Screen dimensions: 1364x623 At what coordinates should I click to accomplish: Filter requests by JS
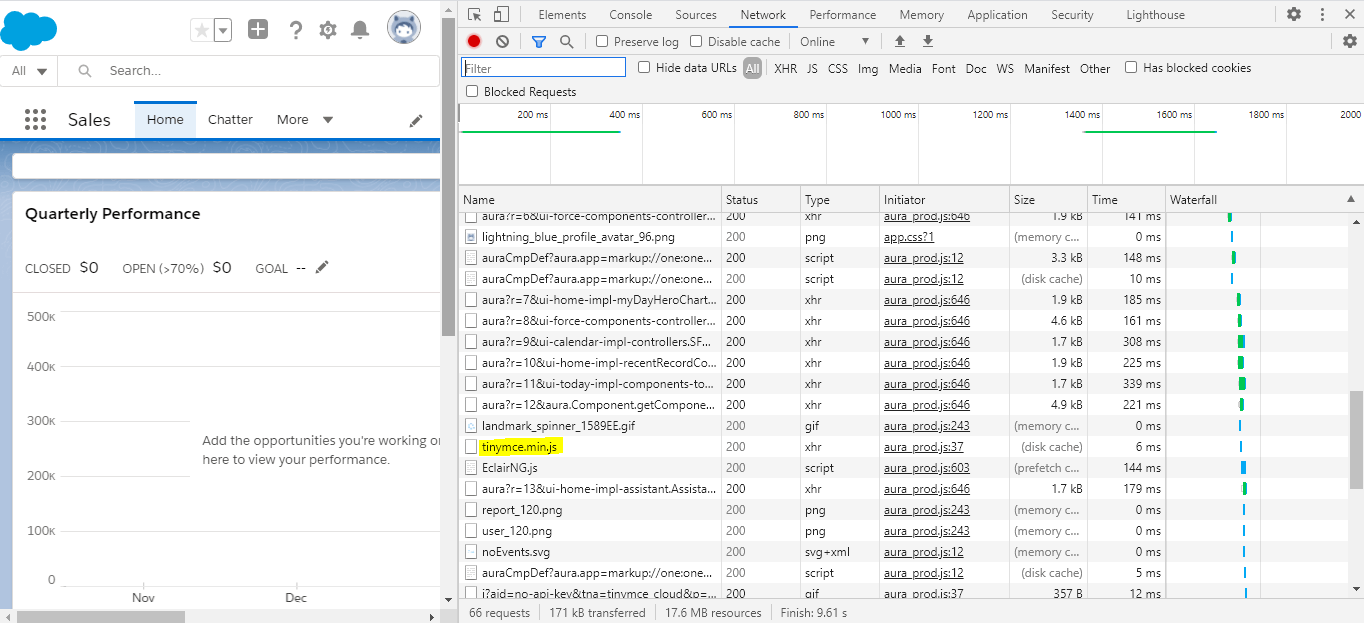tap(812, 69)
